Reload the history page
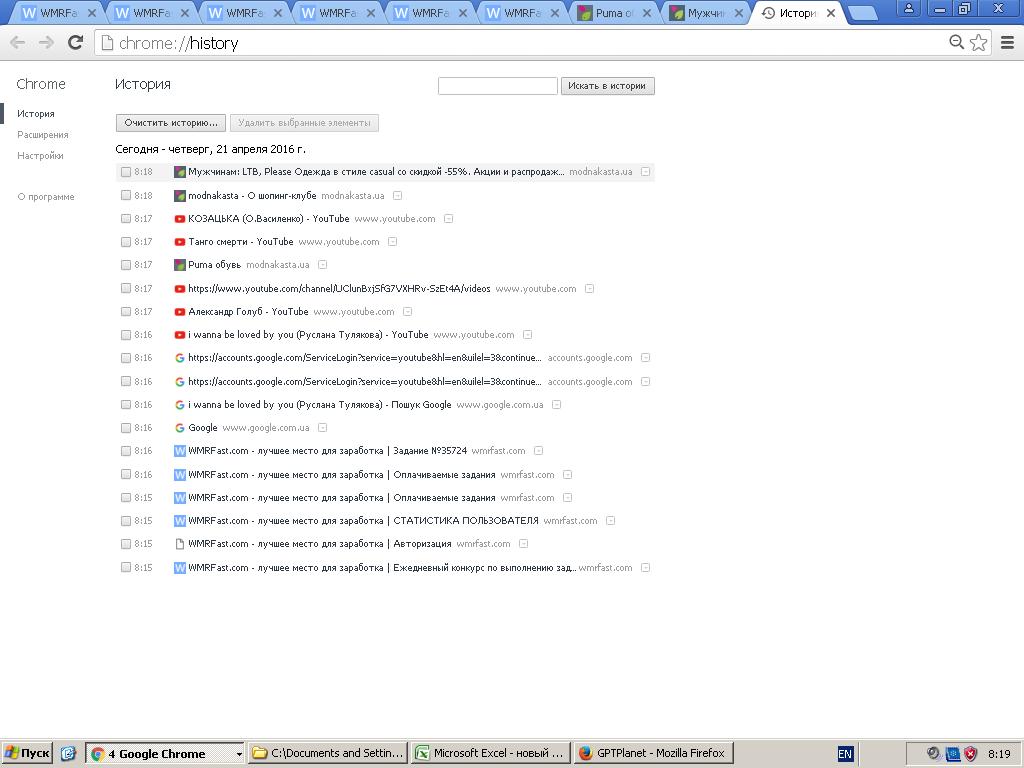The image size is (1024, 768). click(x=76, y=43)
